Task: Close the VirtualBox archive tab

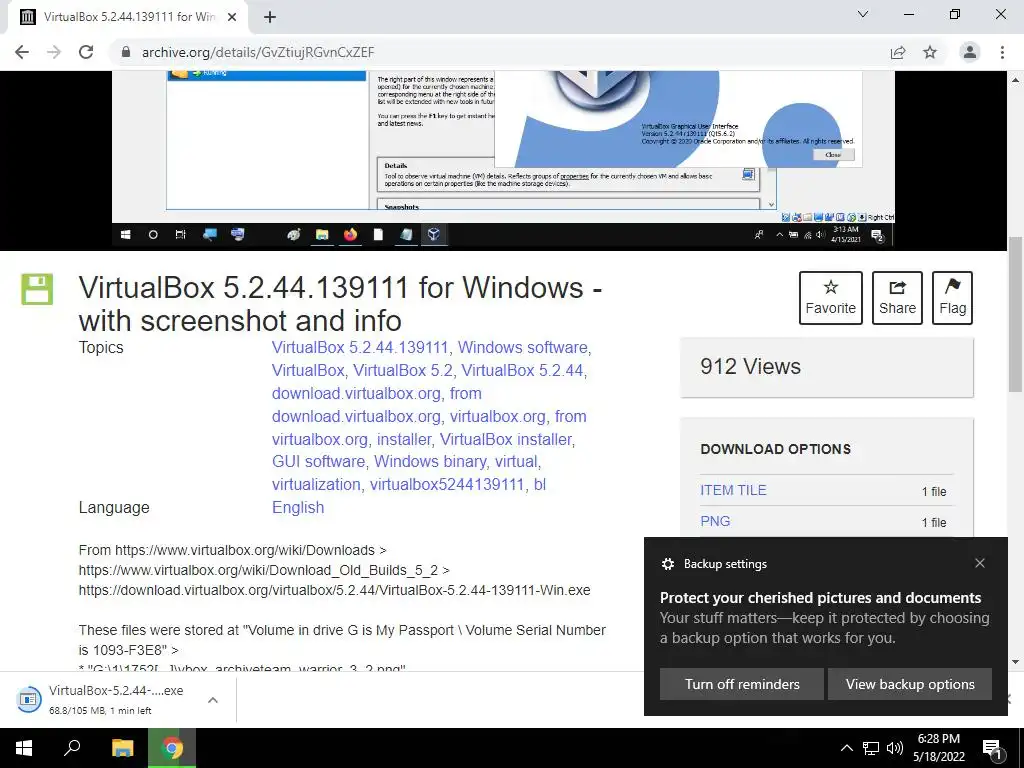Action: 232,17
